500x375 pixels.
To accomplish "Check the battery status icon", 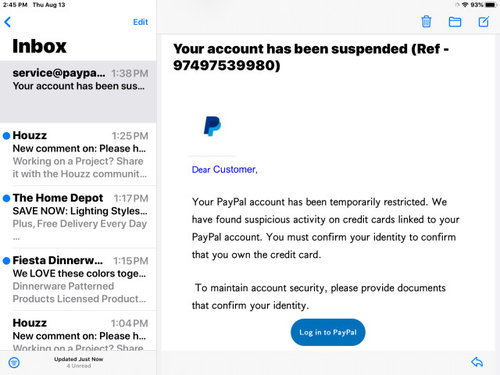I will point(491,5).
